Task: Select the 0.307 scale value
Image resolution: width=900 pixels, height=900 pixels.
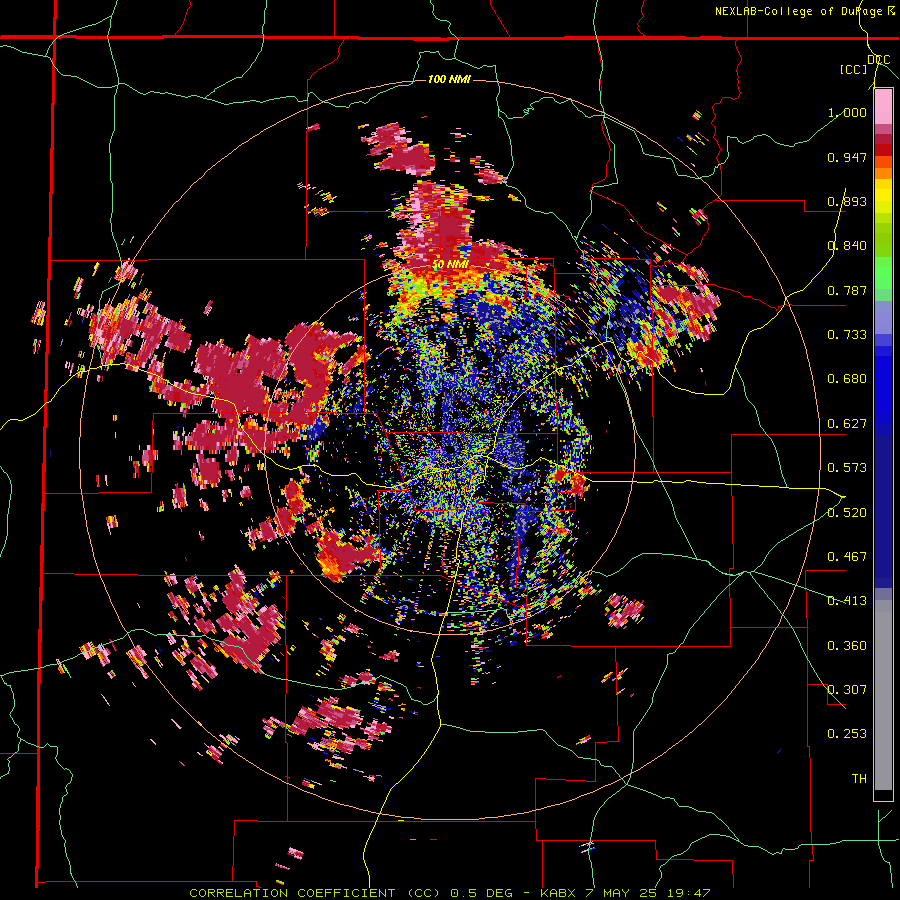Action: coord(847,689)
